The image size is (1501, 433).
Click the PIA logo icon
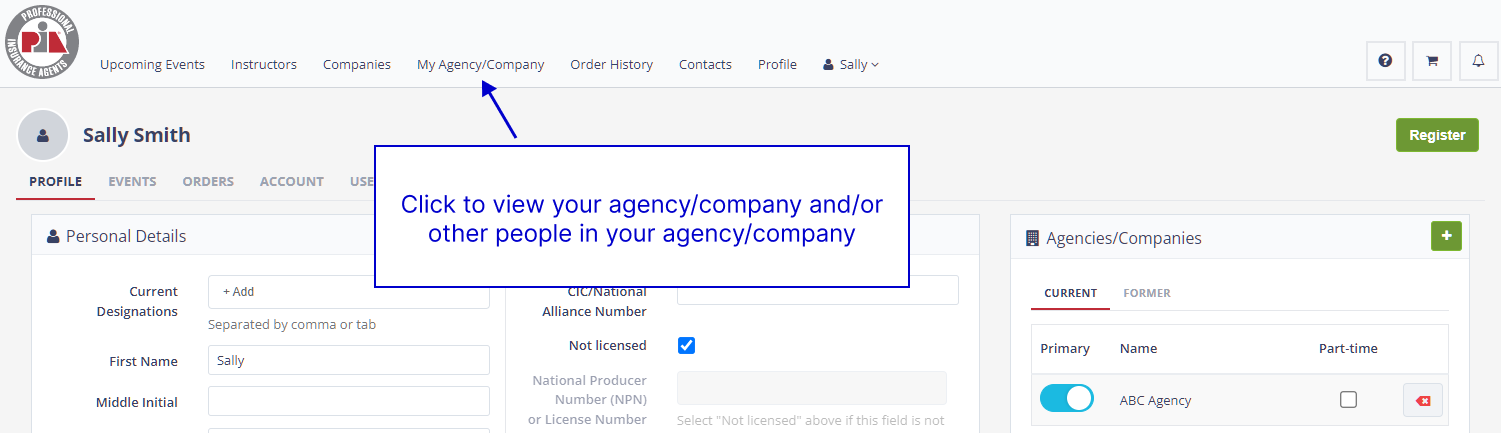pos(42,42)
